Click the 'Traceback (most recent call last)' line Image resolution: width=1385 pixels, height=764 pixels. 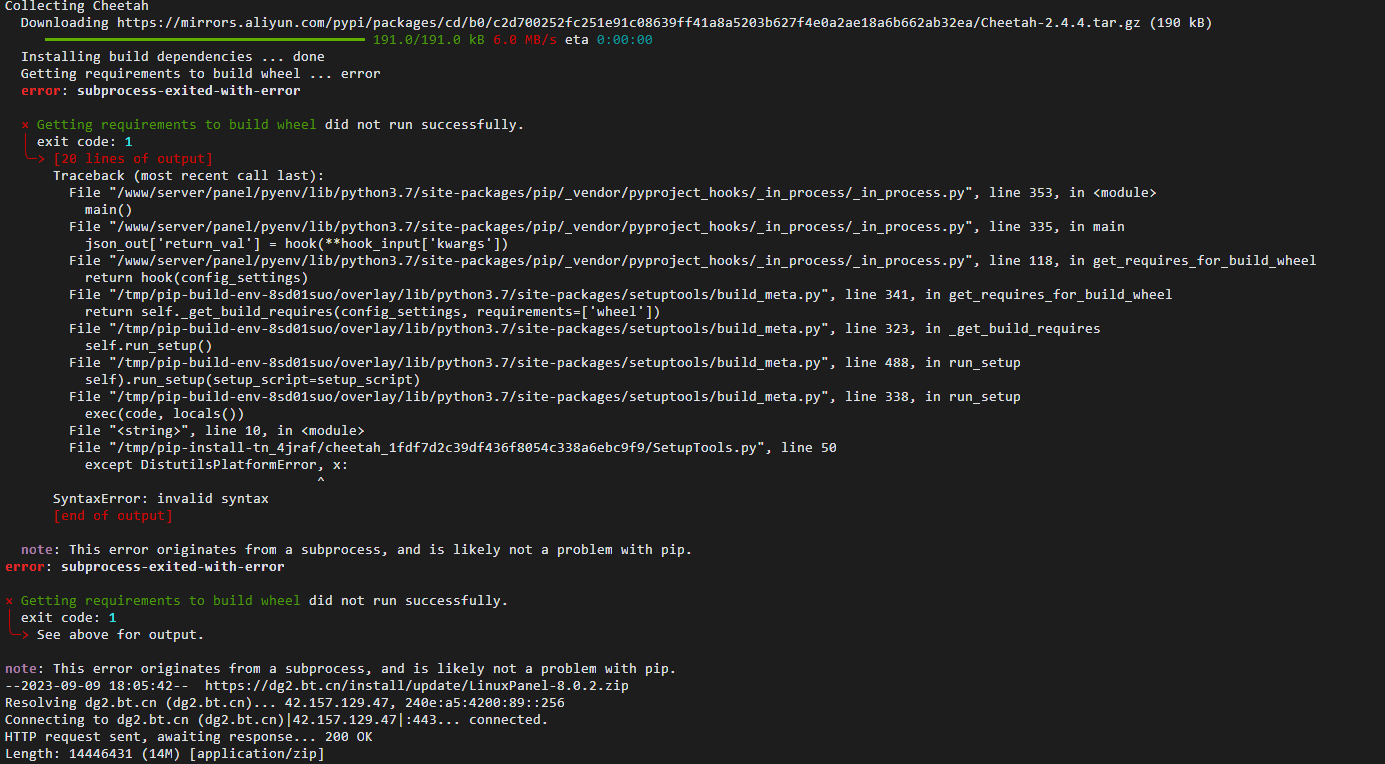(189, 176)
